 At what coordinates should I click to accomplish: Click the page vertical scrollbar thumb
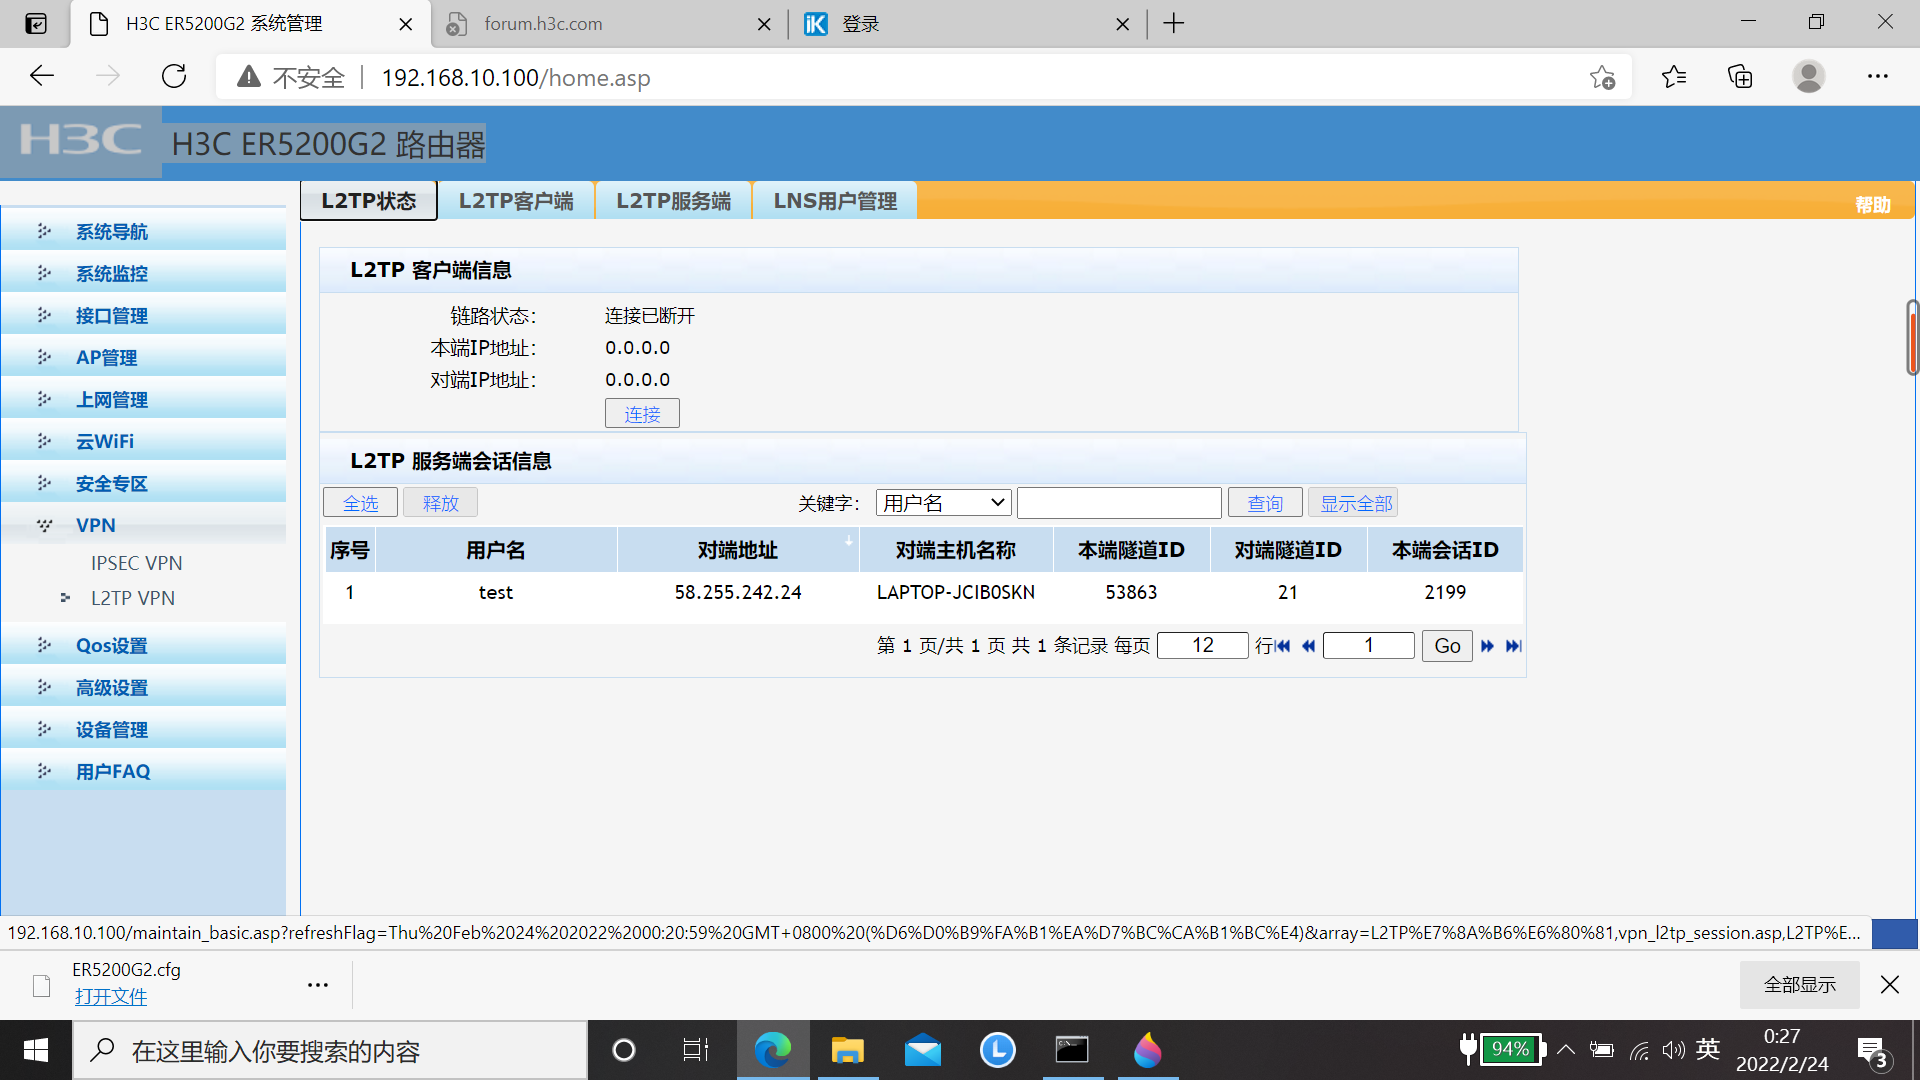[x=1912, y=338]
